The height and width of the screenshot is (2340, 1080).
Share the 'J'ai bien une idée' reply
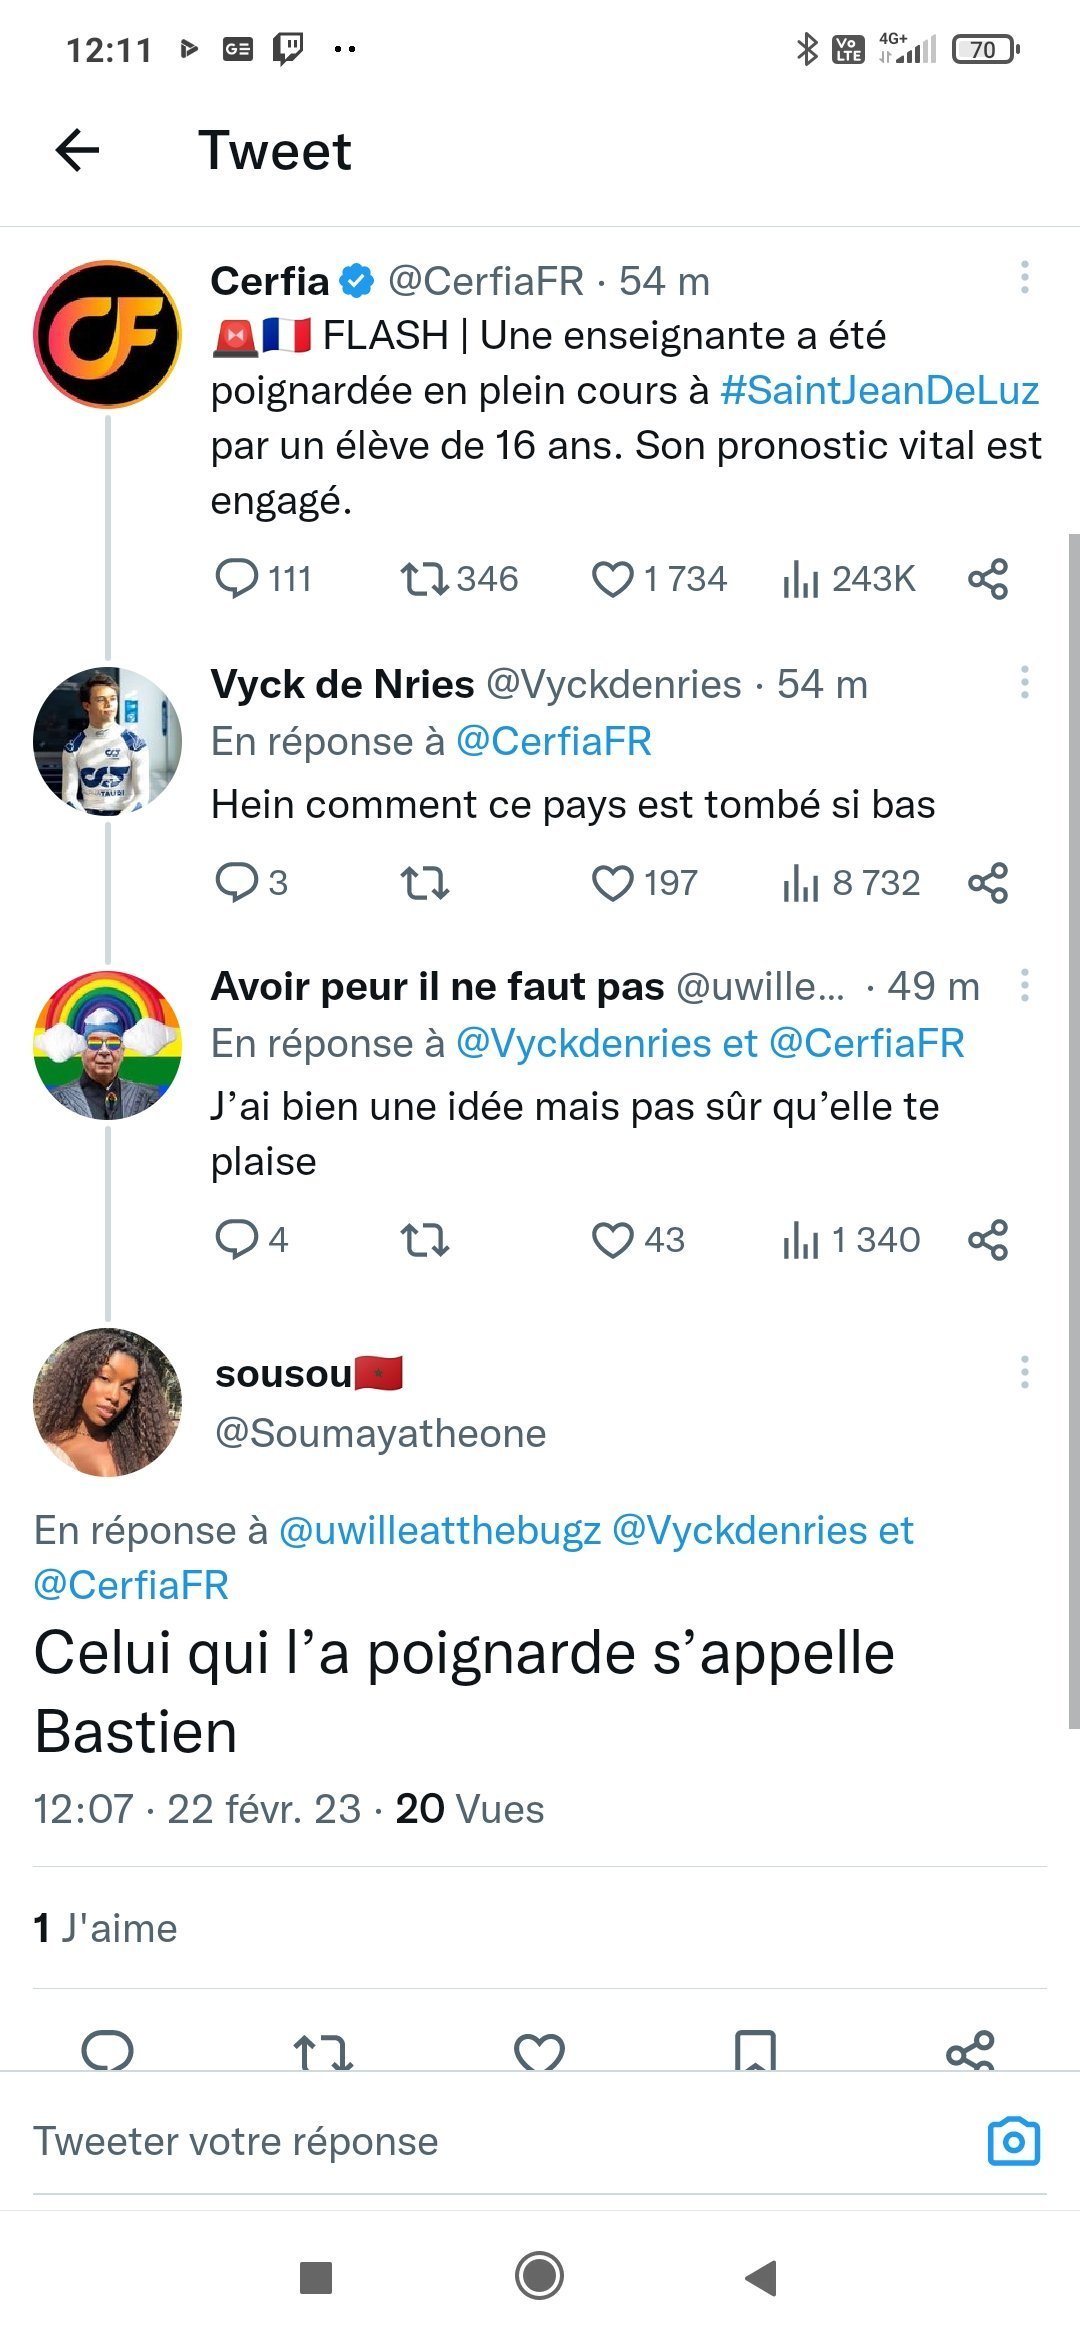[x=988, y=1240]
